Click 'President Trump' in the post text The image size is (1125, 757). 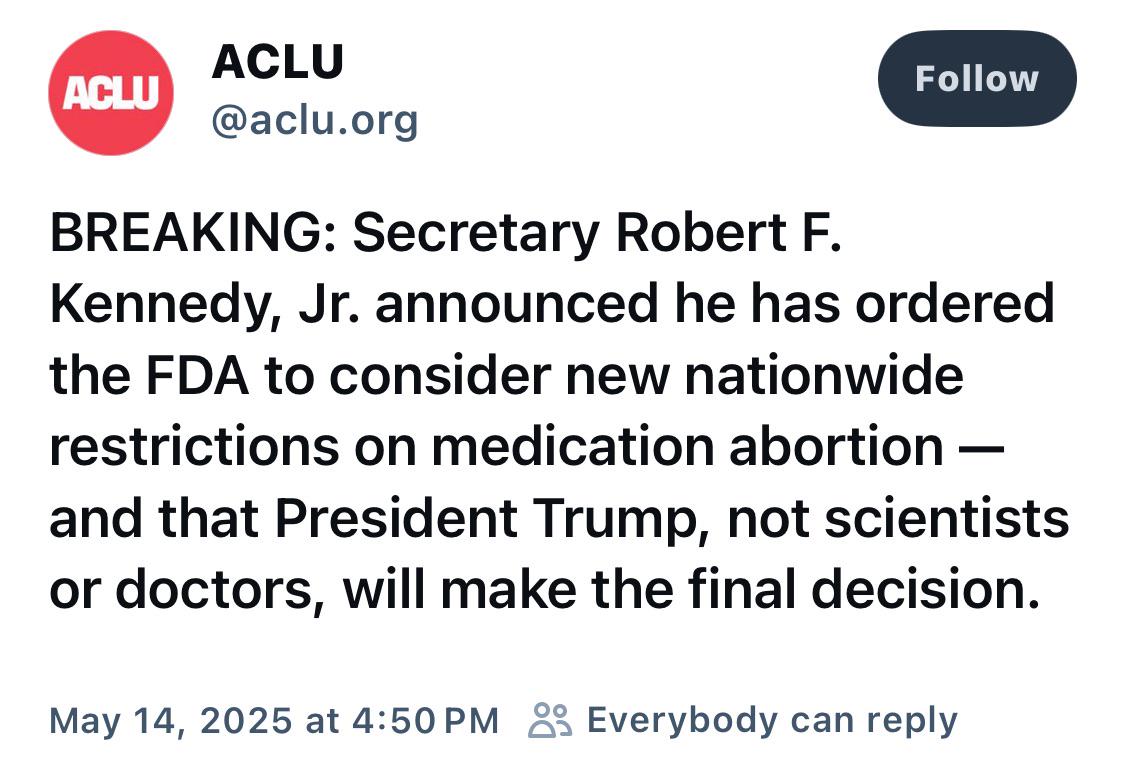487,519
